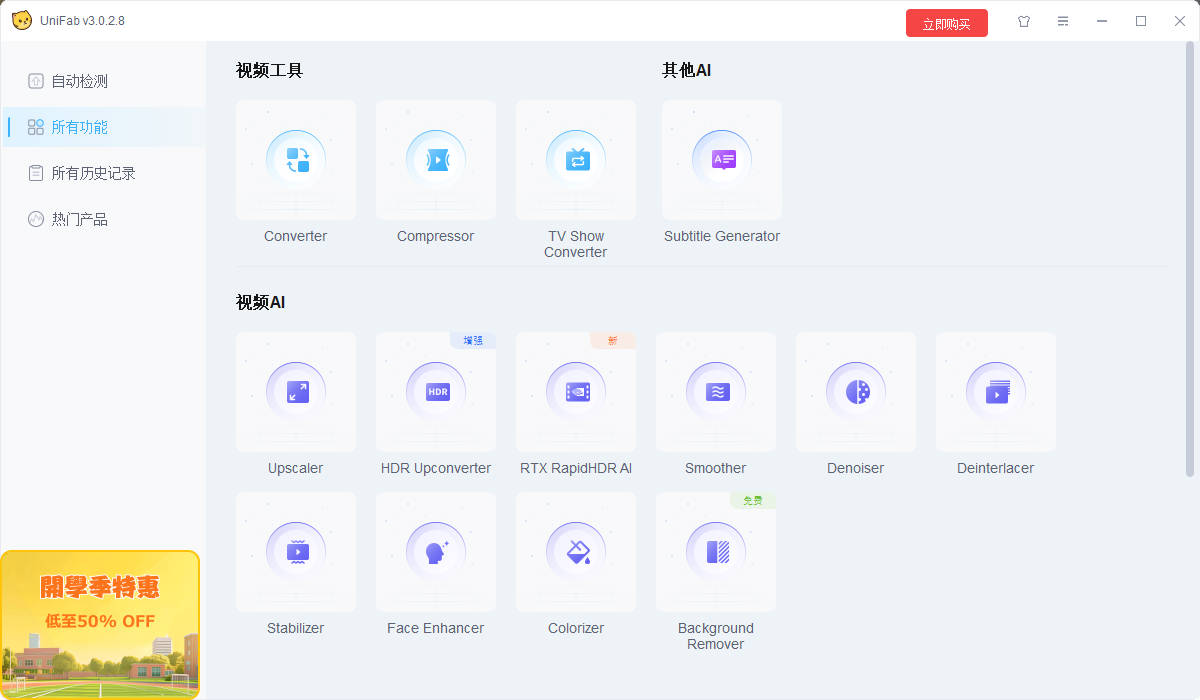Select the Stabilizer tool

click(296, 552)
